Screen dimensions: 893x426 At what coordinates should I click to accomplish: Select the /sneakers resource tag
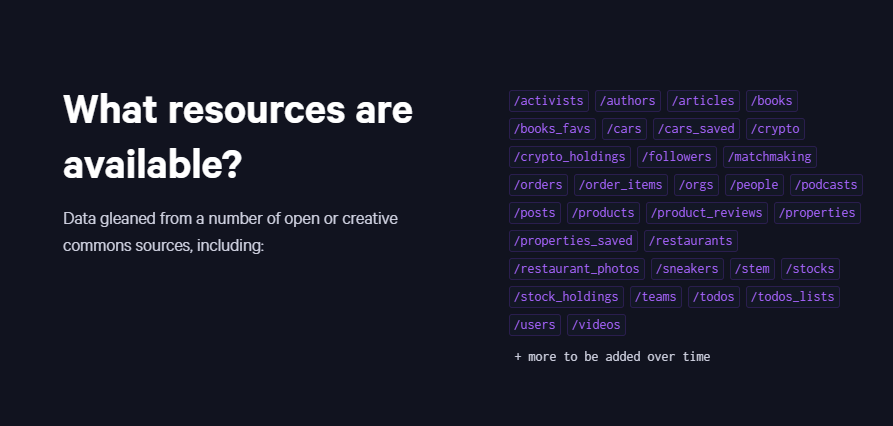tap(687, 268)
